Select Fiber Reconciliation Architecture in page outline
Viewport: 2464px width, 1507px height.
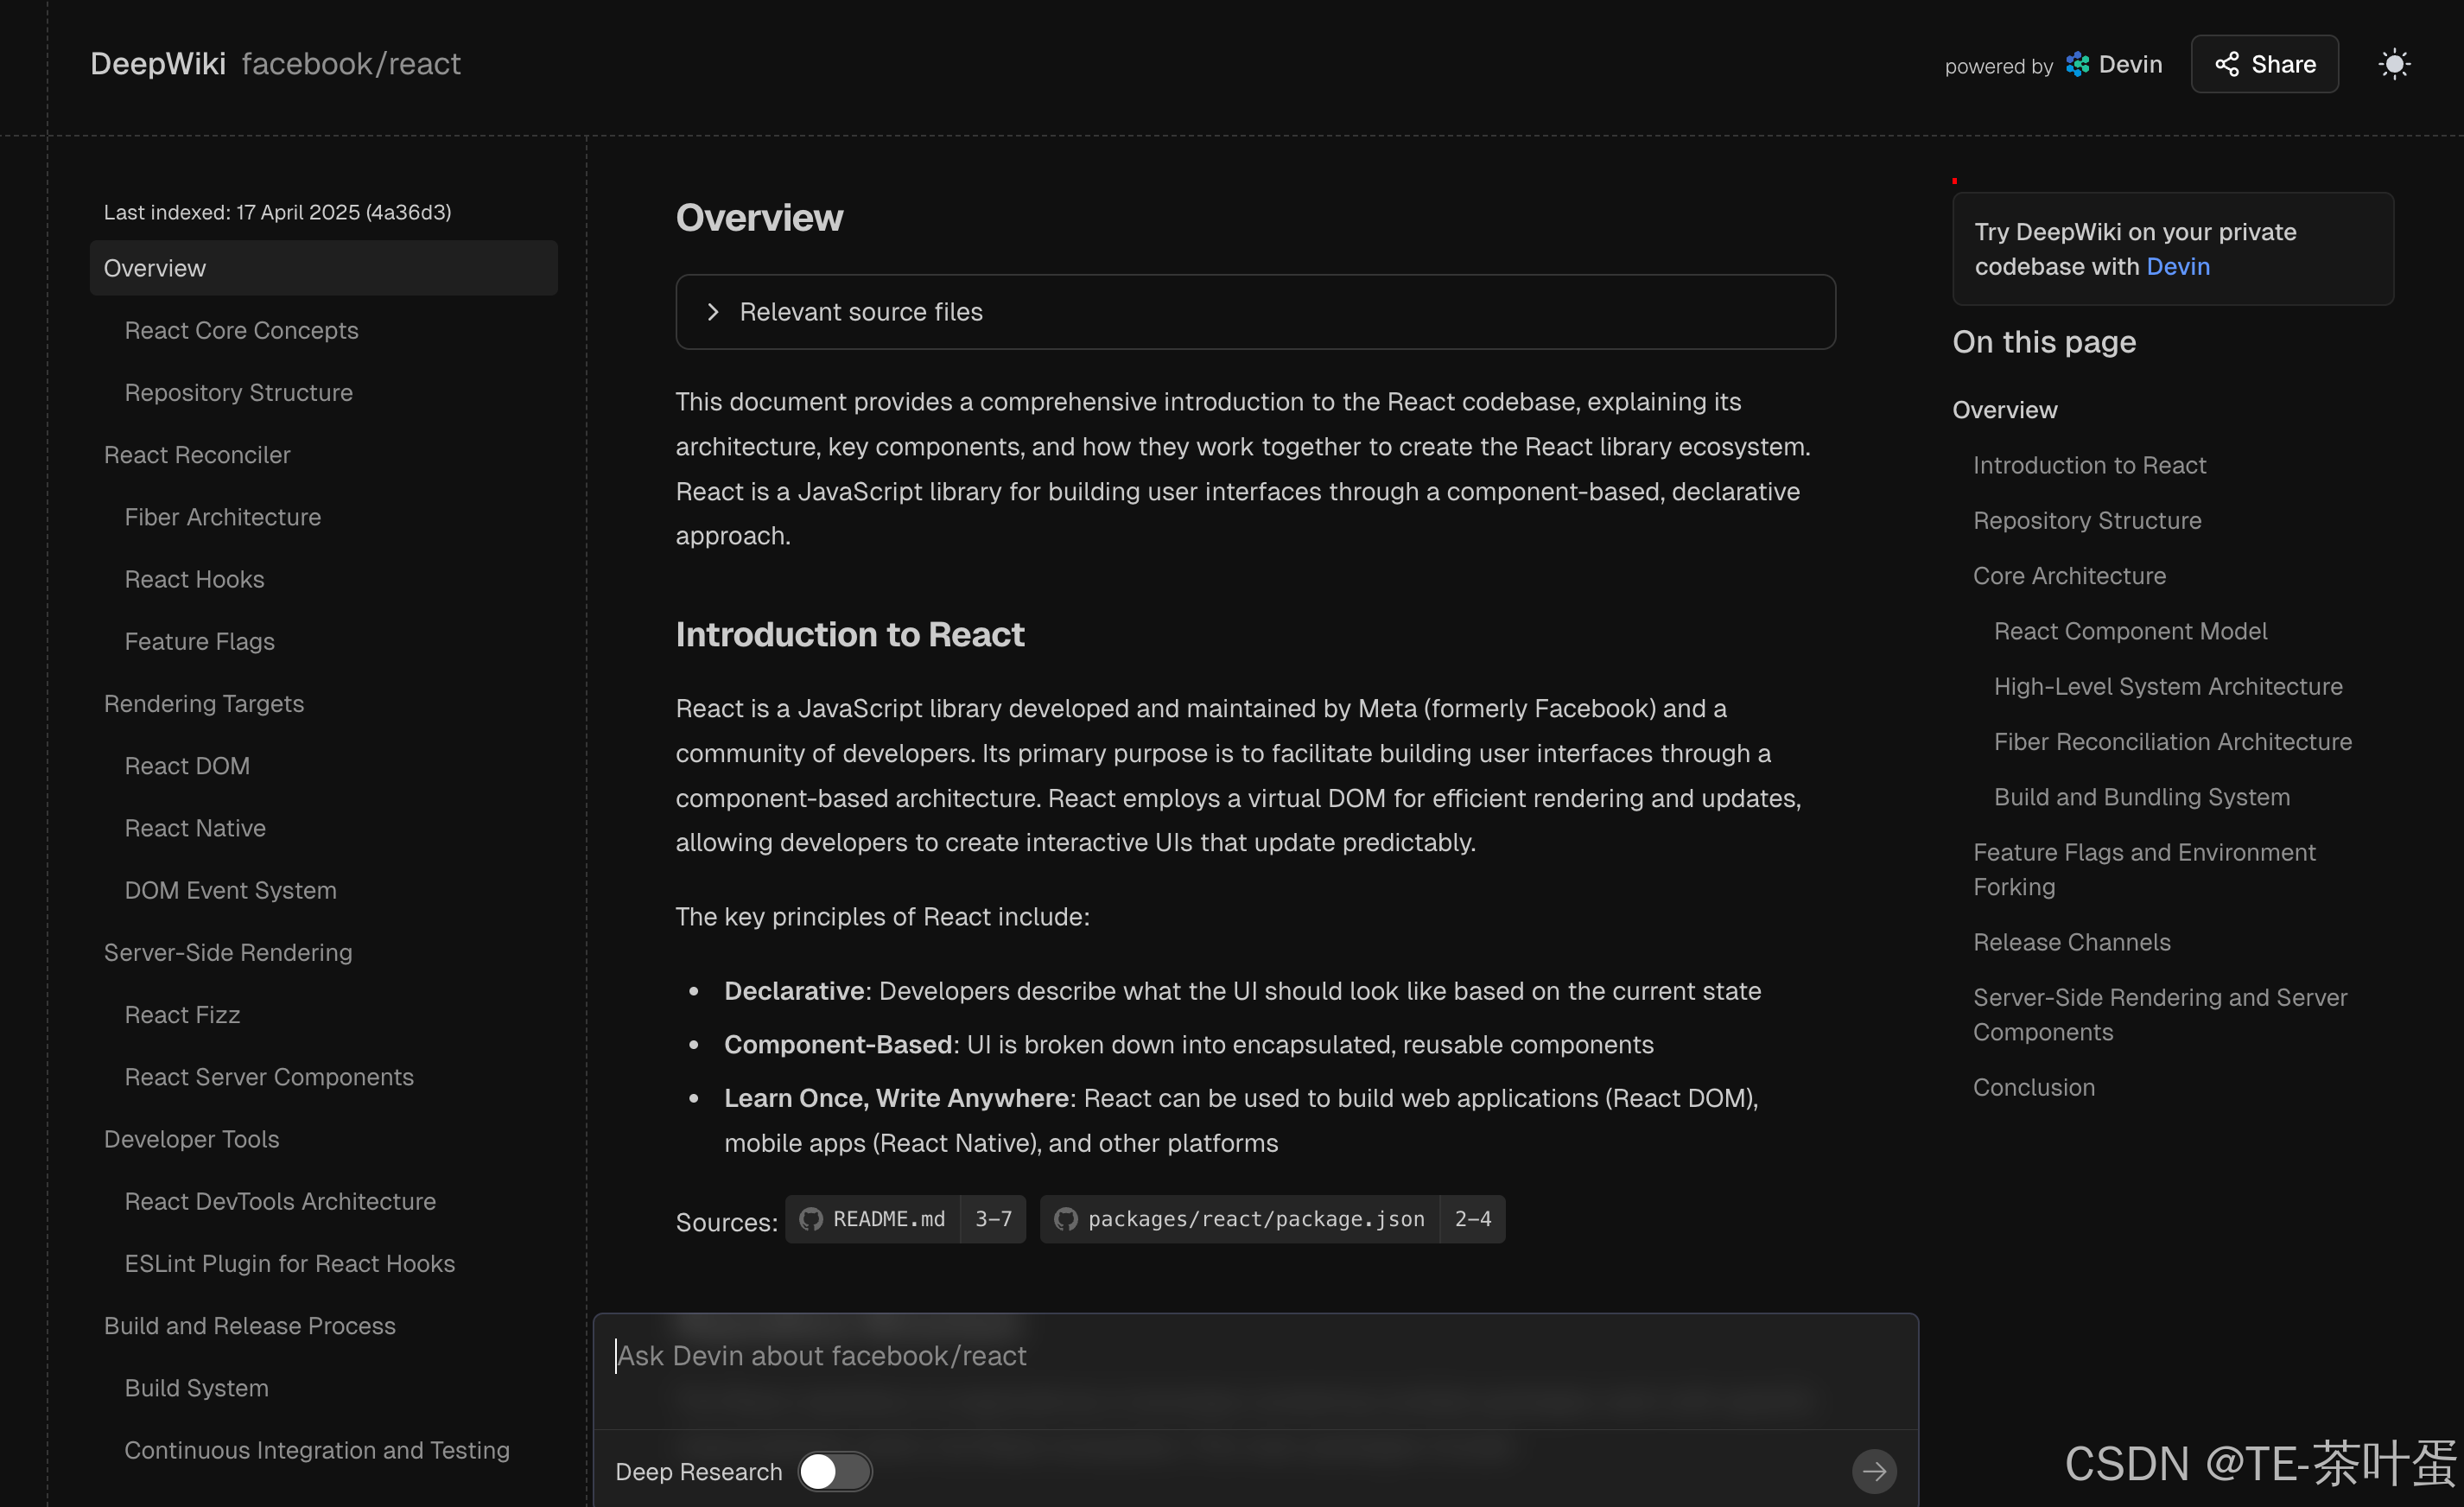2172,741
